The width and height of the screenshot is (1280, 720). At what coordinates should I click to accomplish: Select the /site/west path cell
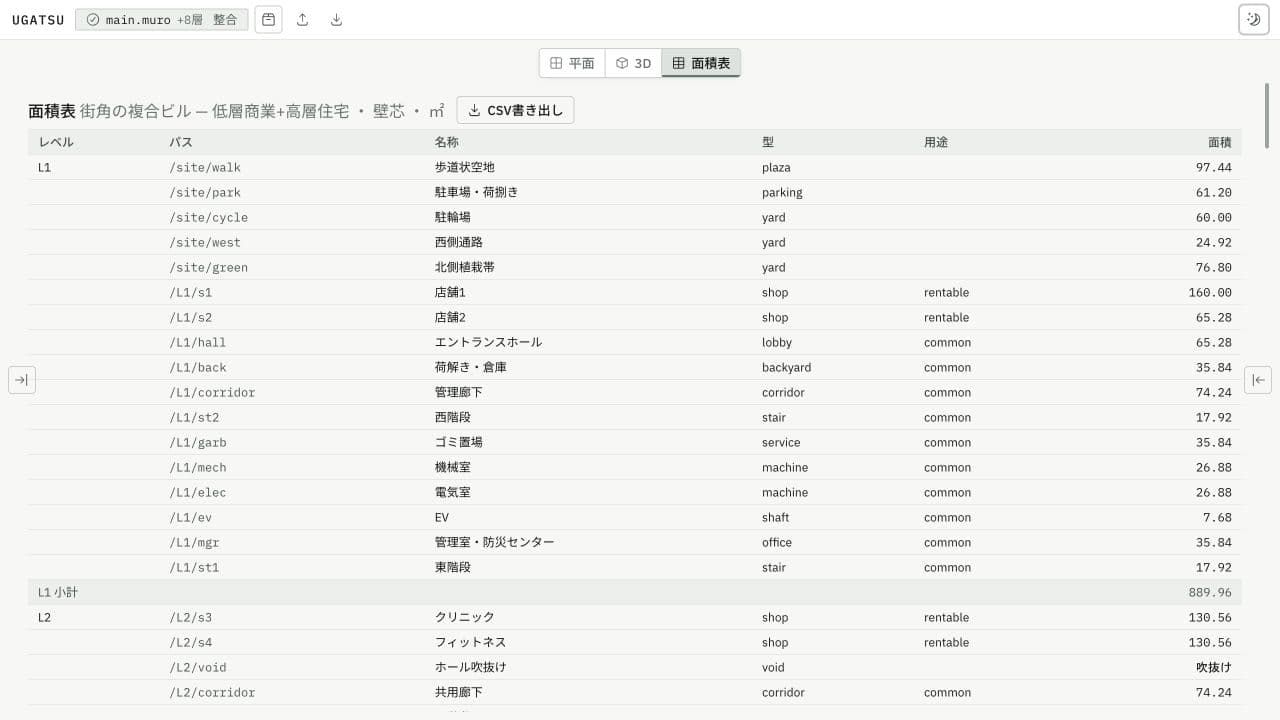pos(205,242)
